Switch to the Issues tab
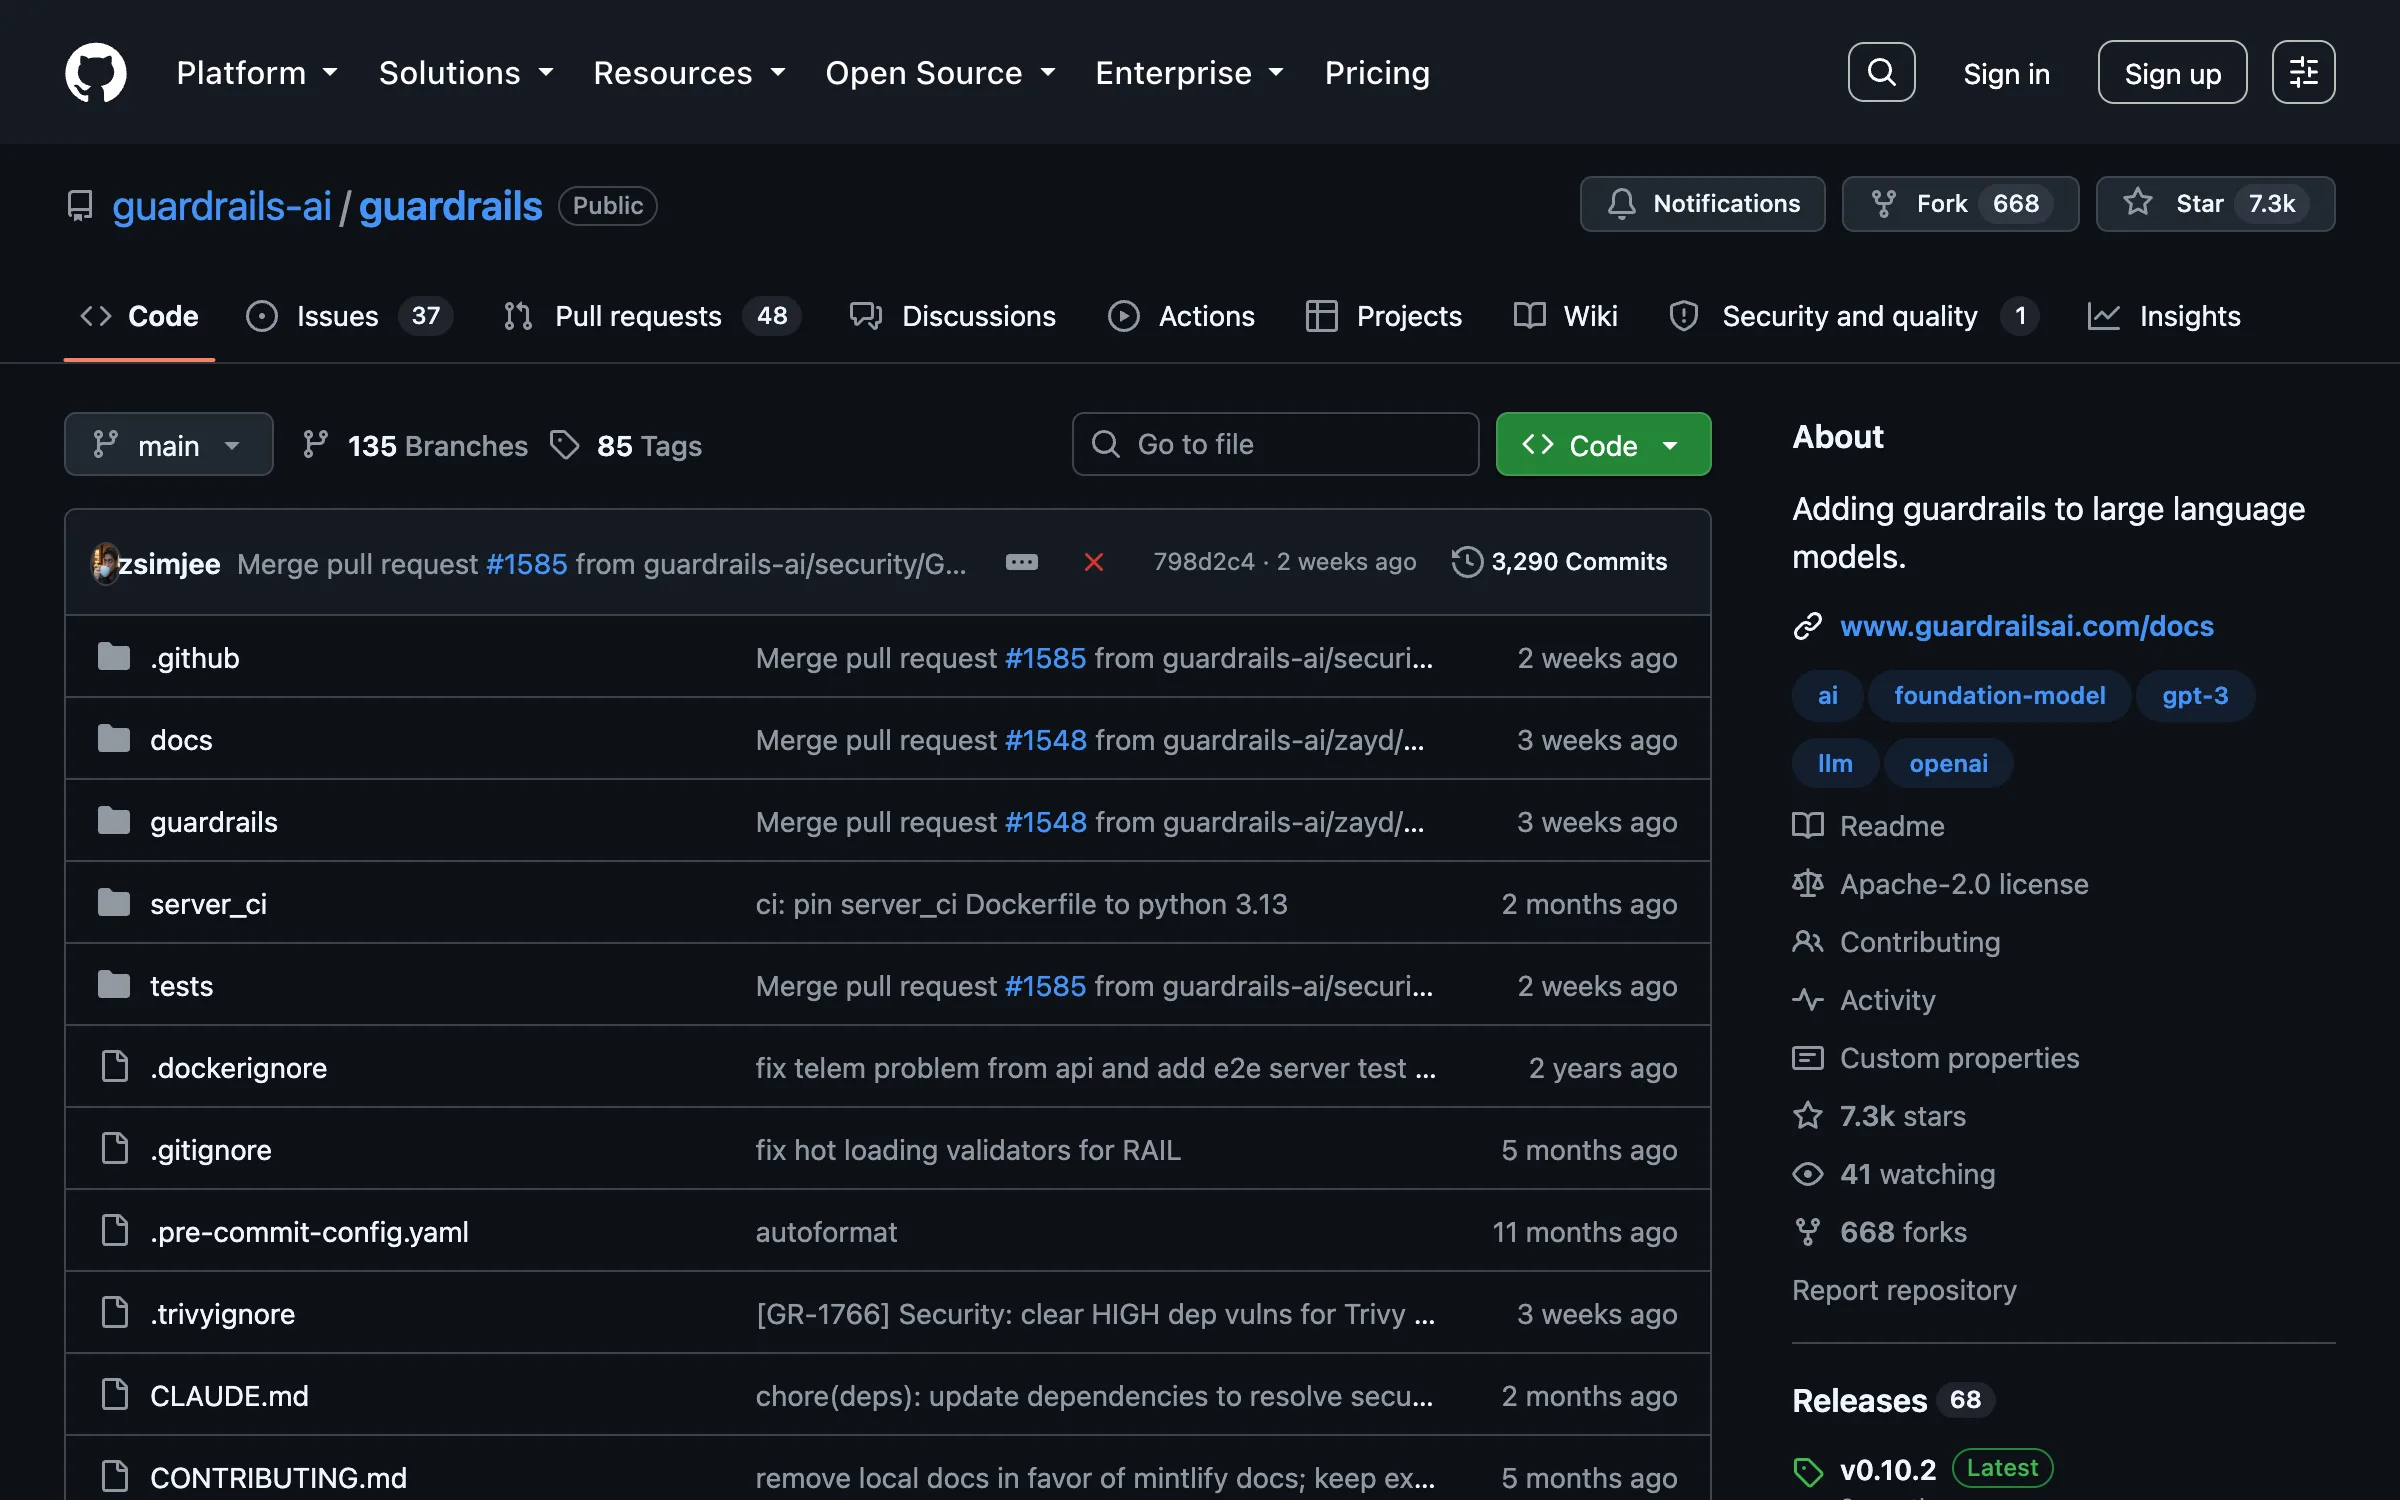Viewport: 2400px width, 1500px height. point(349,316)
